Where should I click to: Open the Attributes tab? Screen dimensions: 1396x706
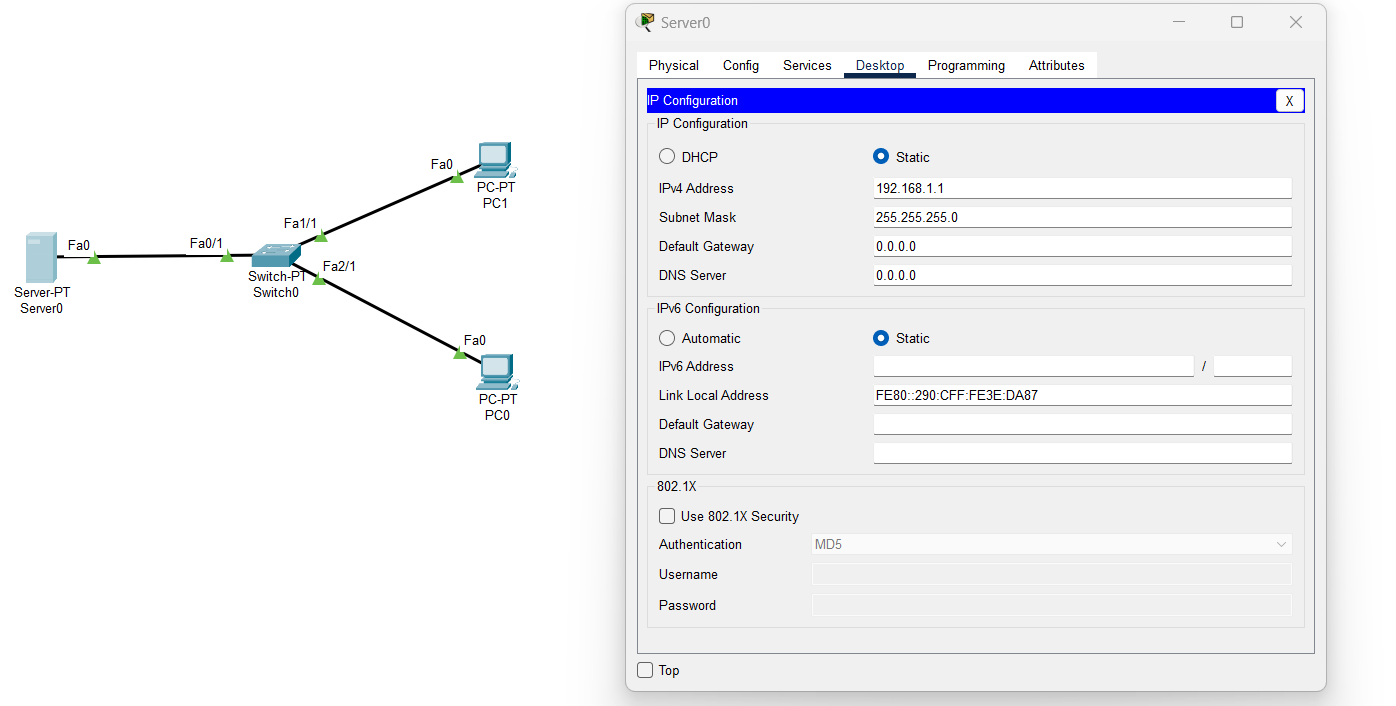coord(1056,65)
